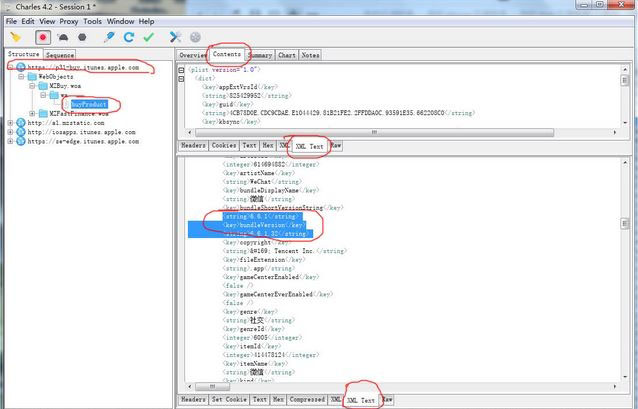Click the response pane vertical scrollbar thumb
Image resolution: width=638 pixels, height=409 pixels.
click(625, 224)
